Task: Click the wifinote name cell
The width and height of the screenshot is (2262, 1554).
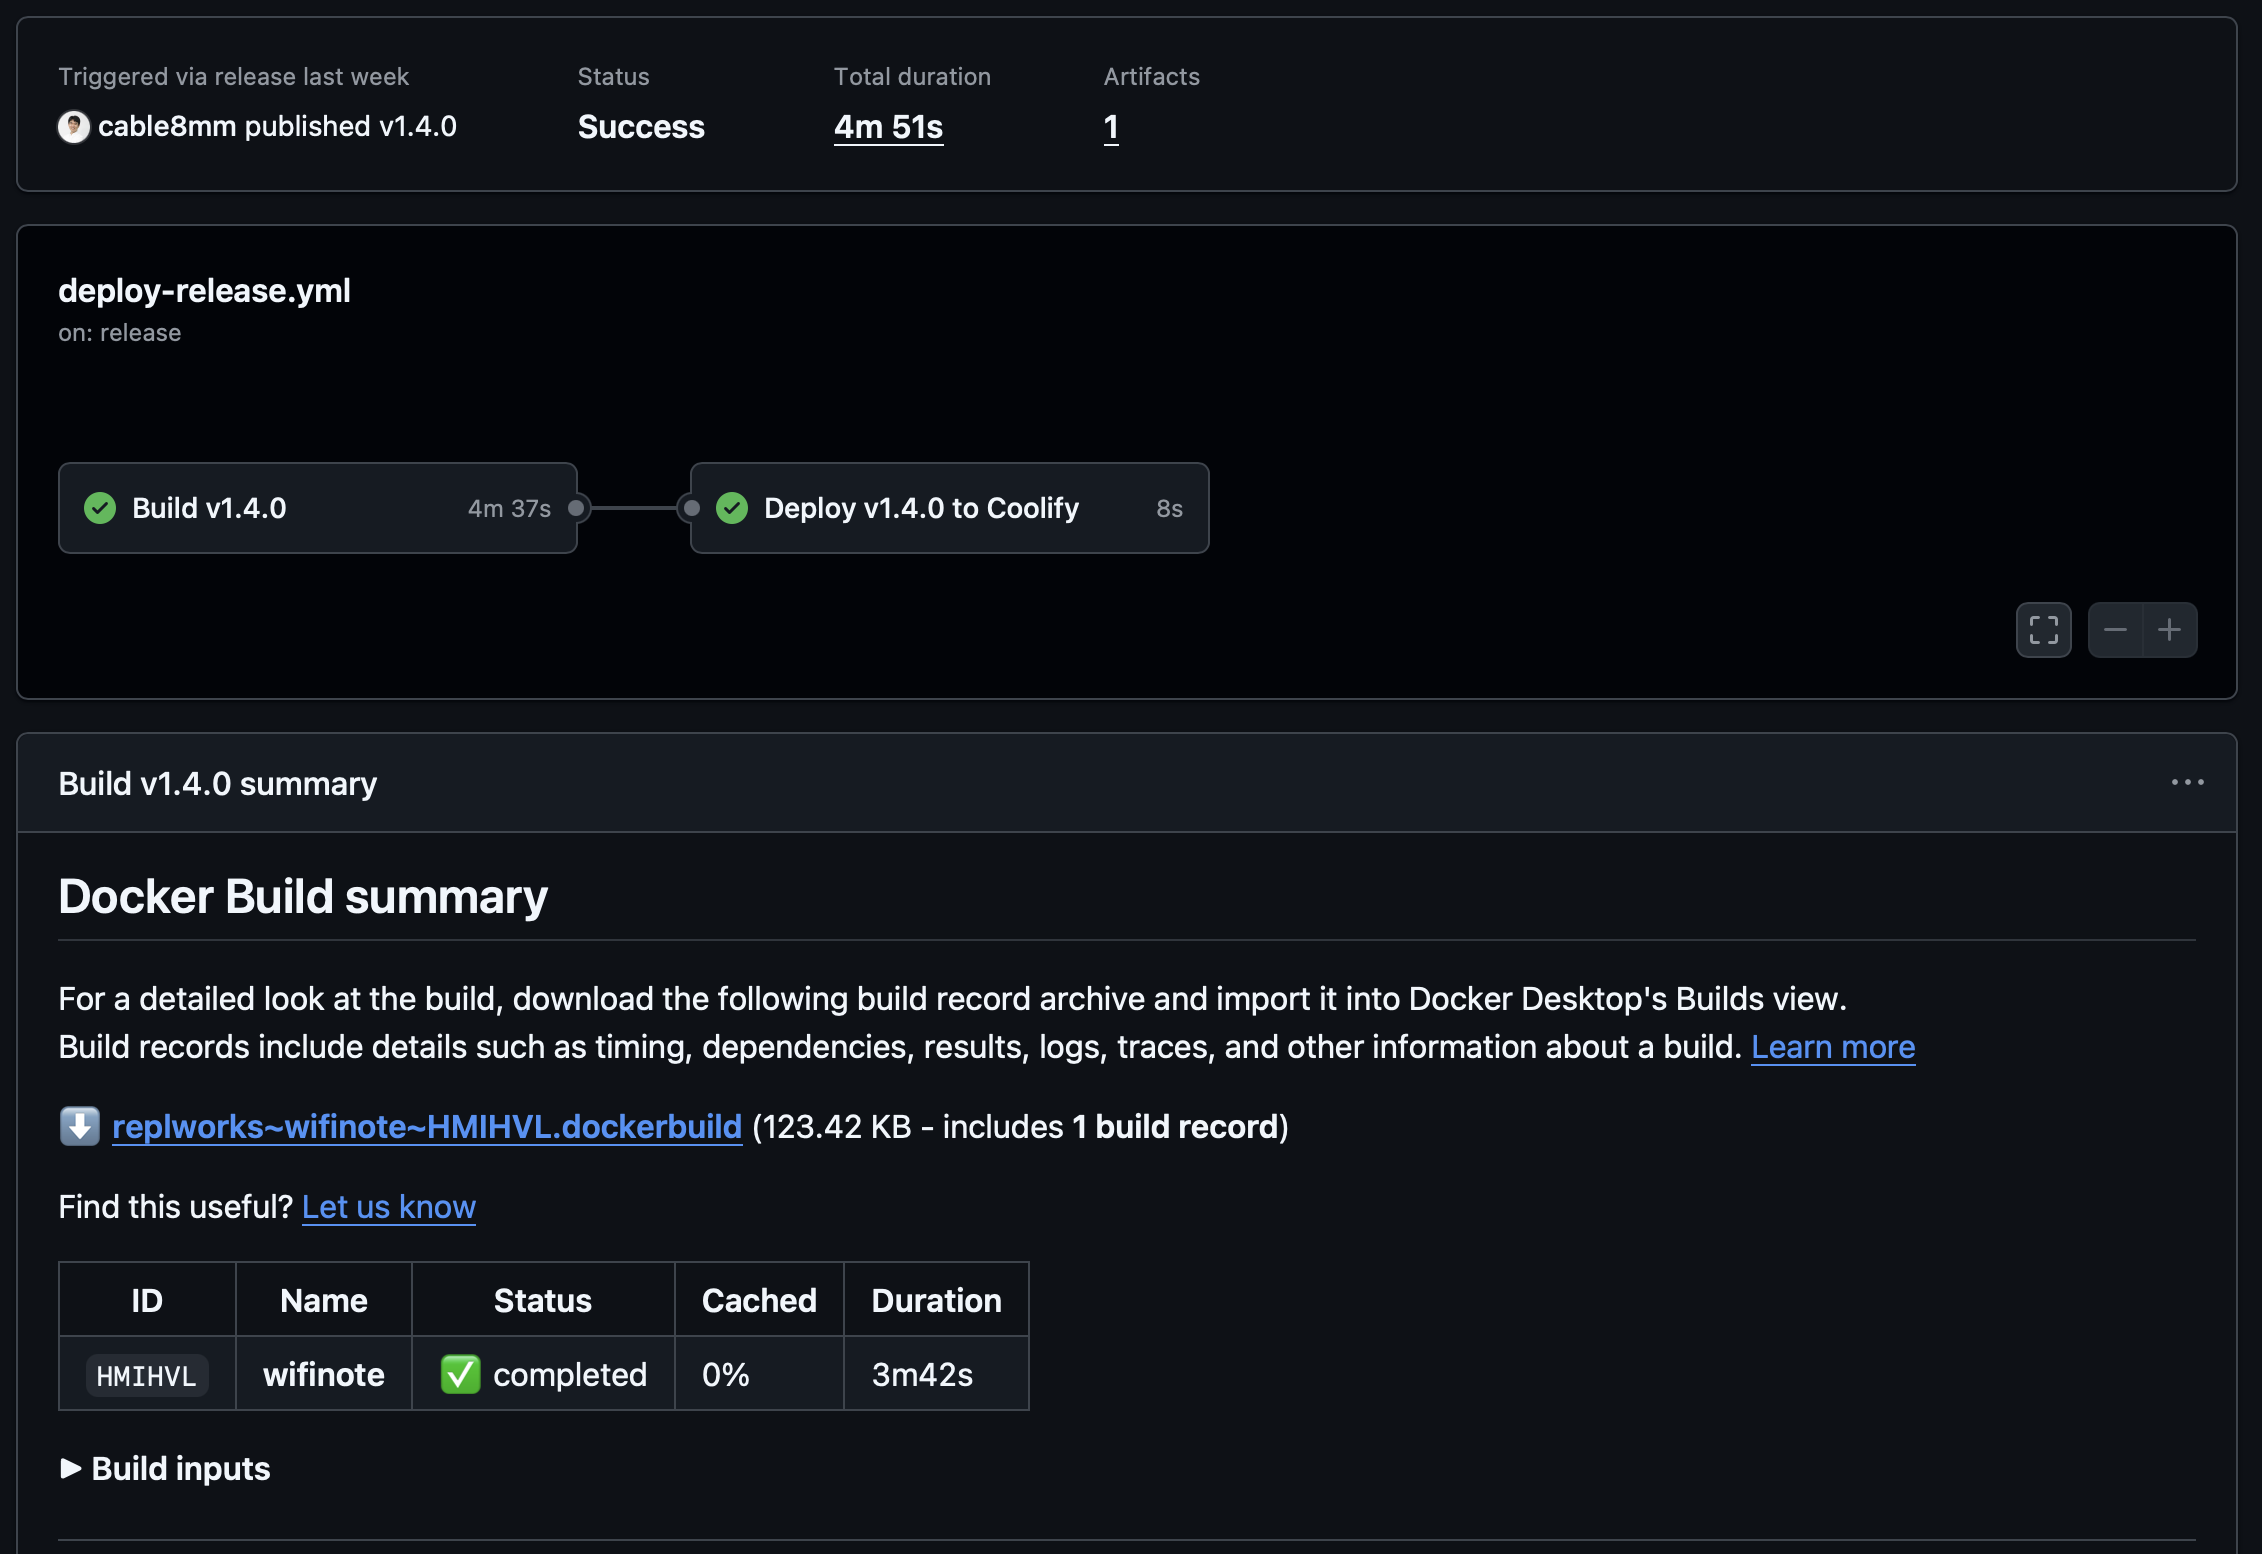Action: 324,1374
